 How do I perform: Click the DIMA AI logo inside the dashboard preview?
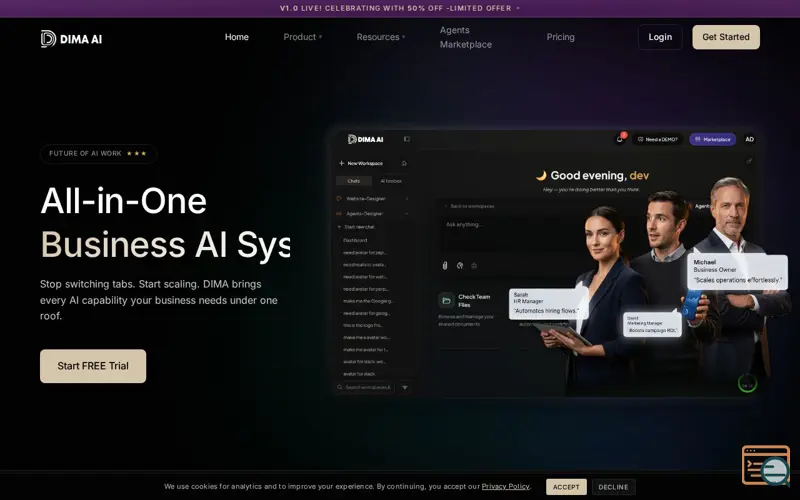click(x=365, y=139)
